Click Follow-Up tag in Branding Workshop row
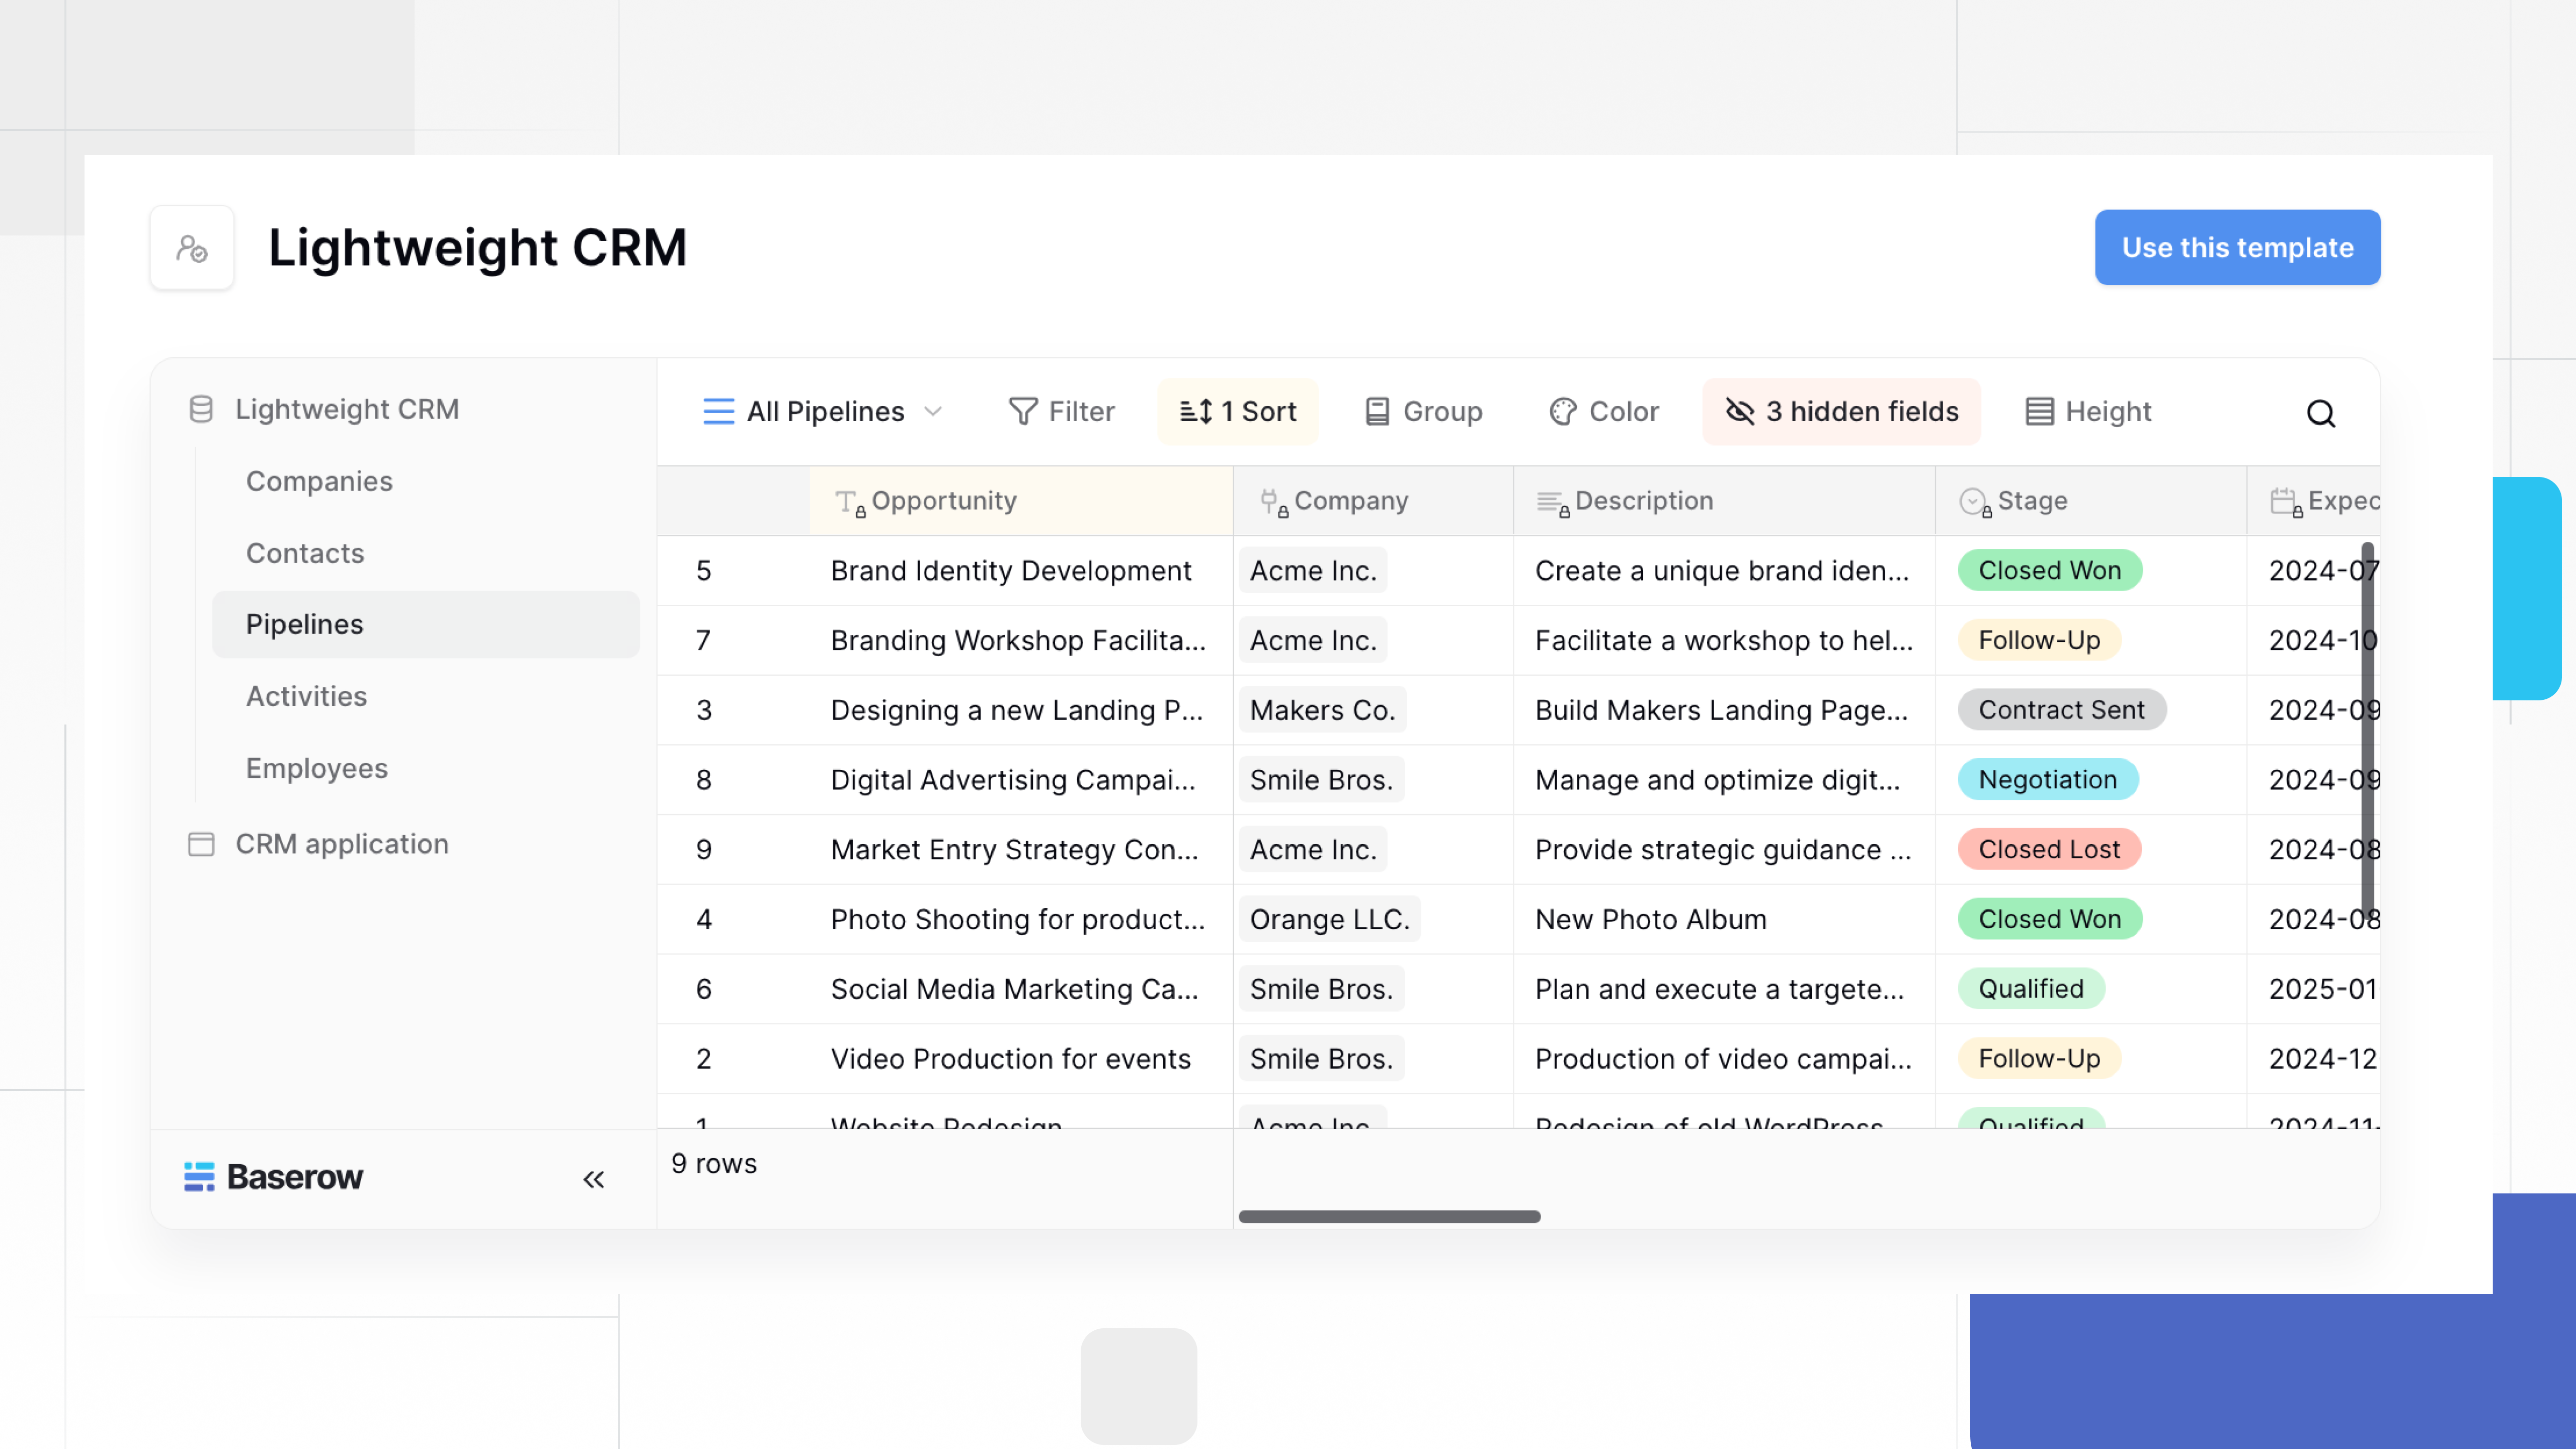 (x=2039, y=640)
